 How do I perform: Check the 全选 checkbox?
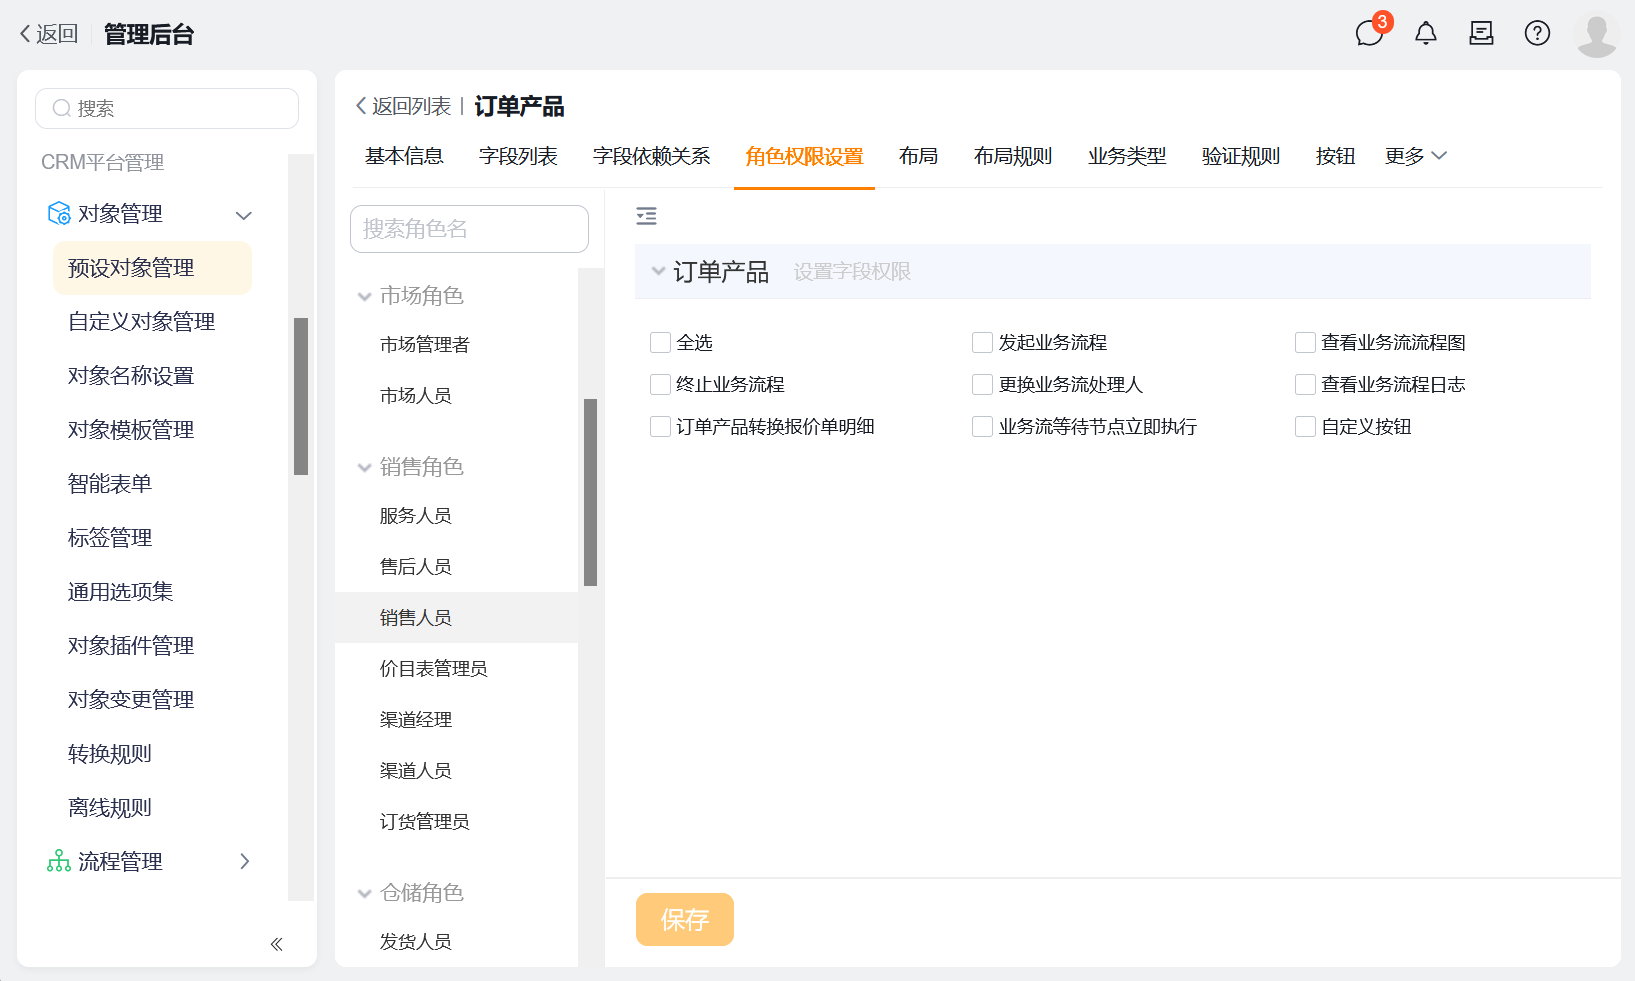coord(660,343)
